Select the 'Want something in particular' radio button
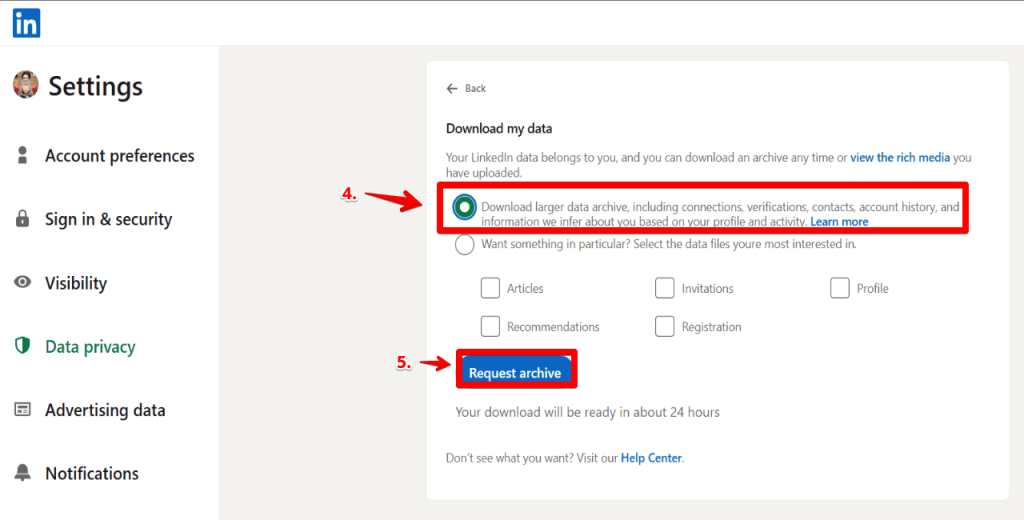Image resolution: width=1024 pixels, height=520 pixels. tap(464, 244)
